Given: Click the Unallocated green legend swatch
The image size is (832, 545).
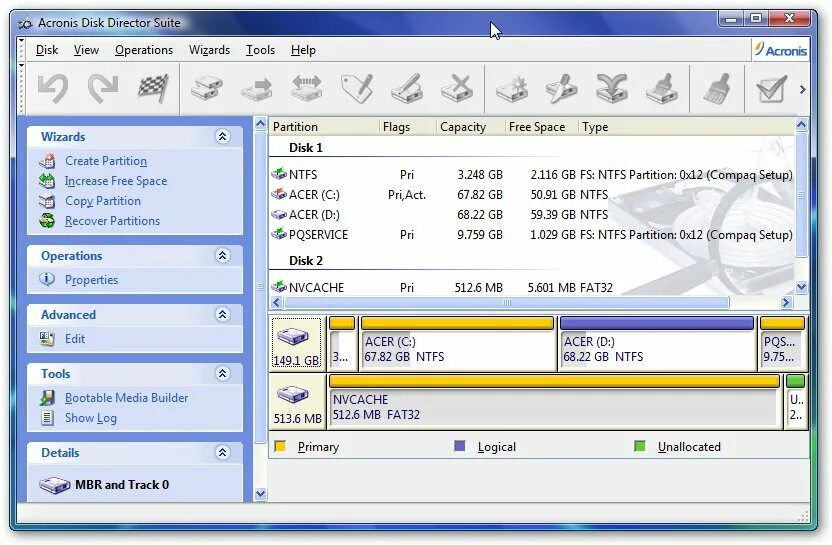Looking at the screenshot, I should click(x=640, y=446).
